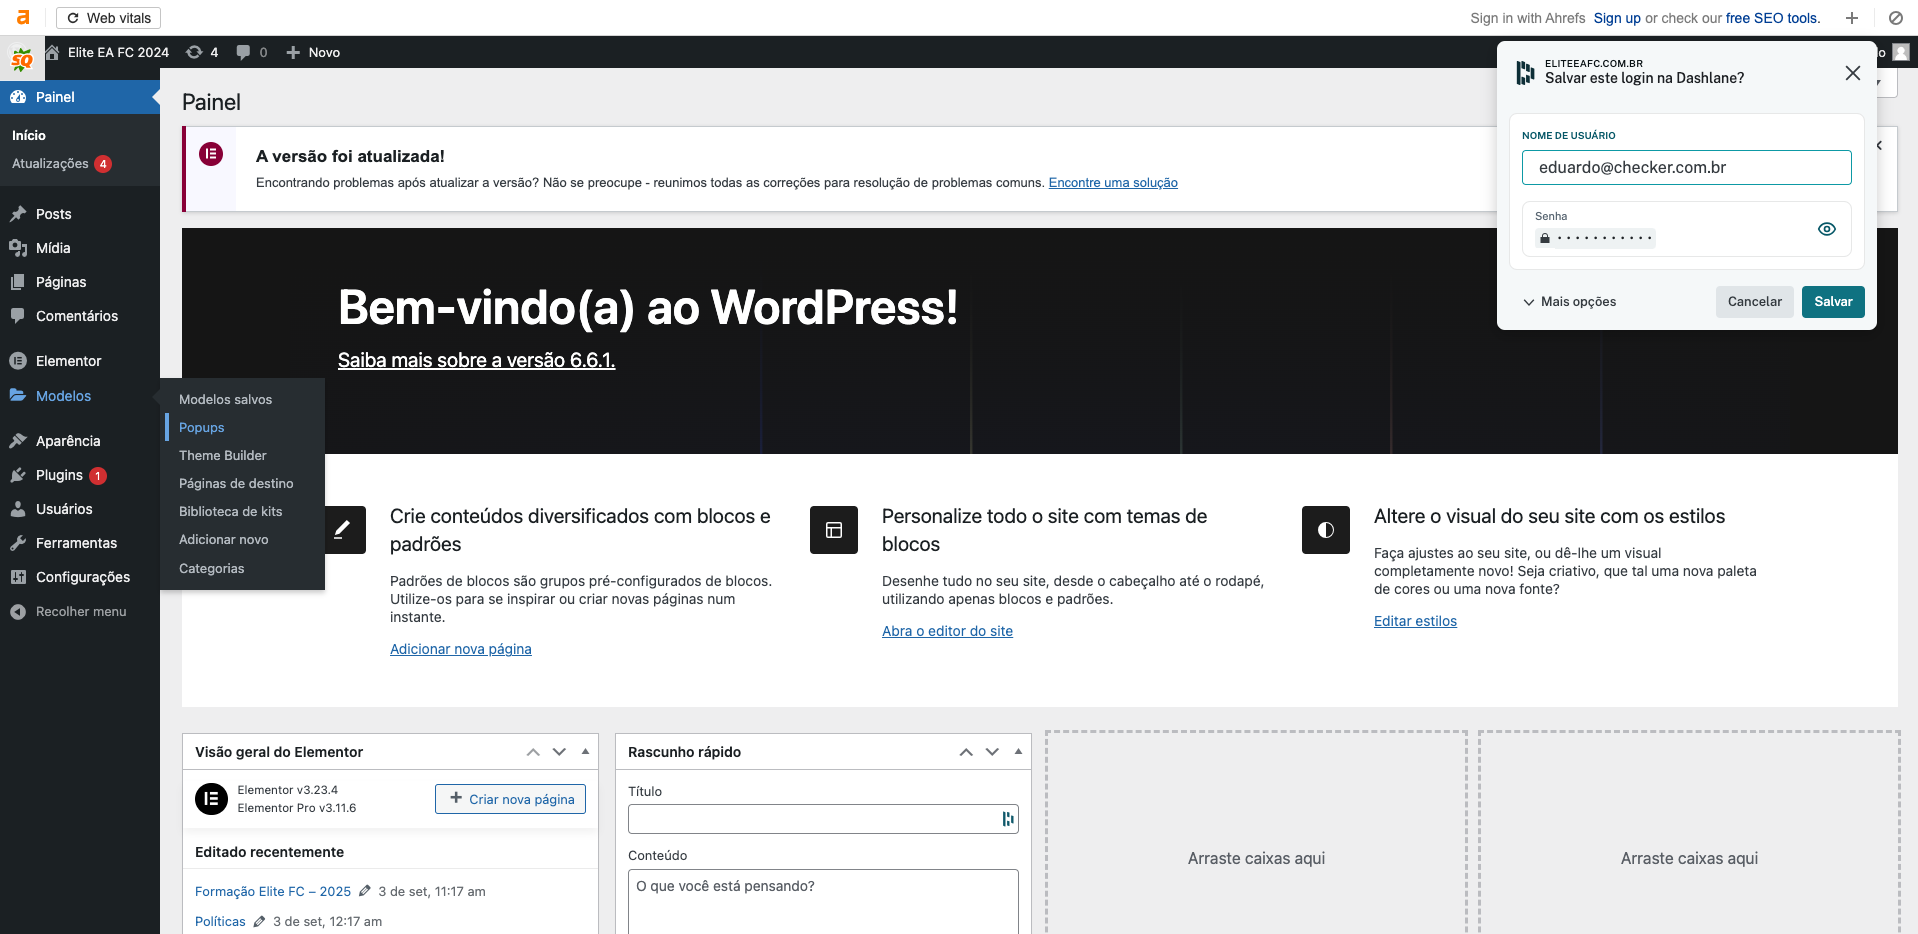
Task: Open Biblioteca de kits from flyout
Action: click(x=230, y=511)
